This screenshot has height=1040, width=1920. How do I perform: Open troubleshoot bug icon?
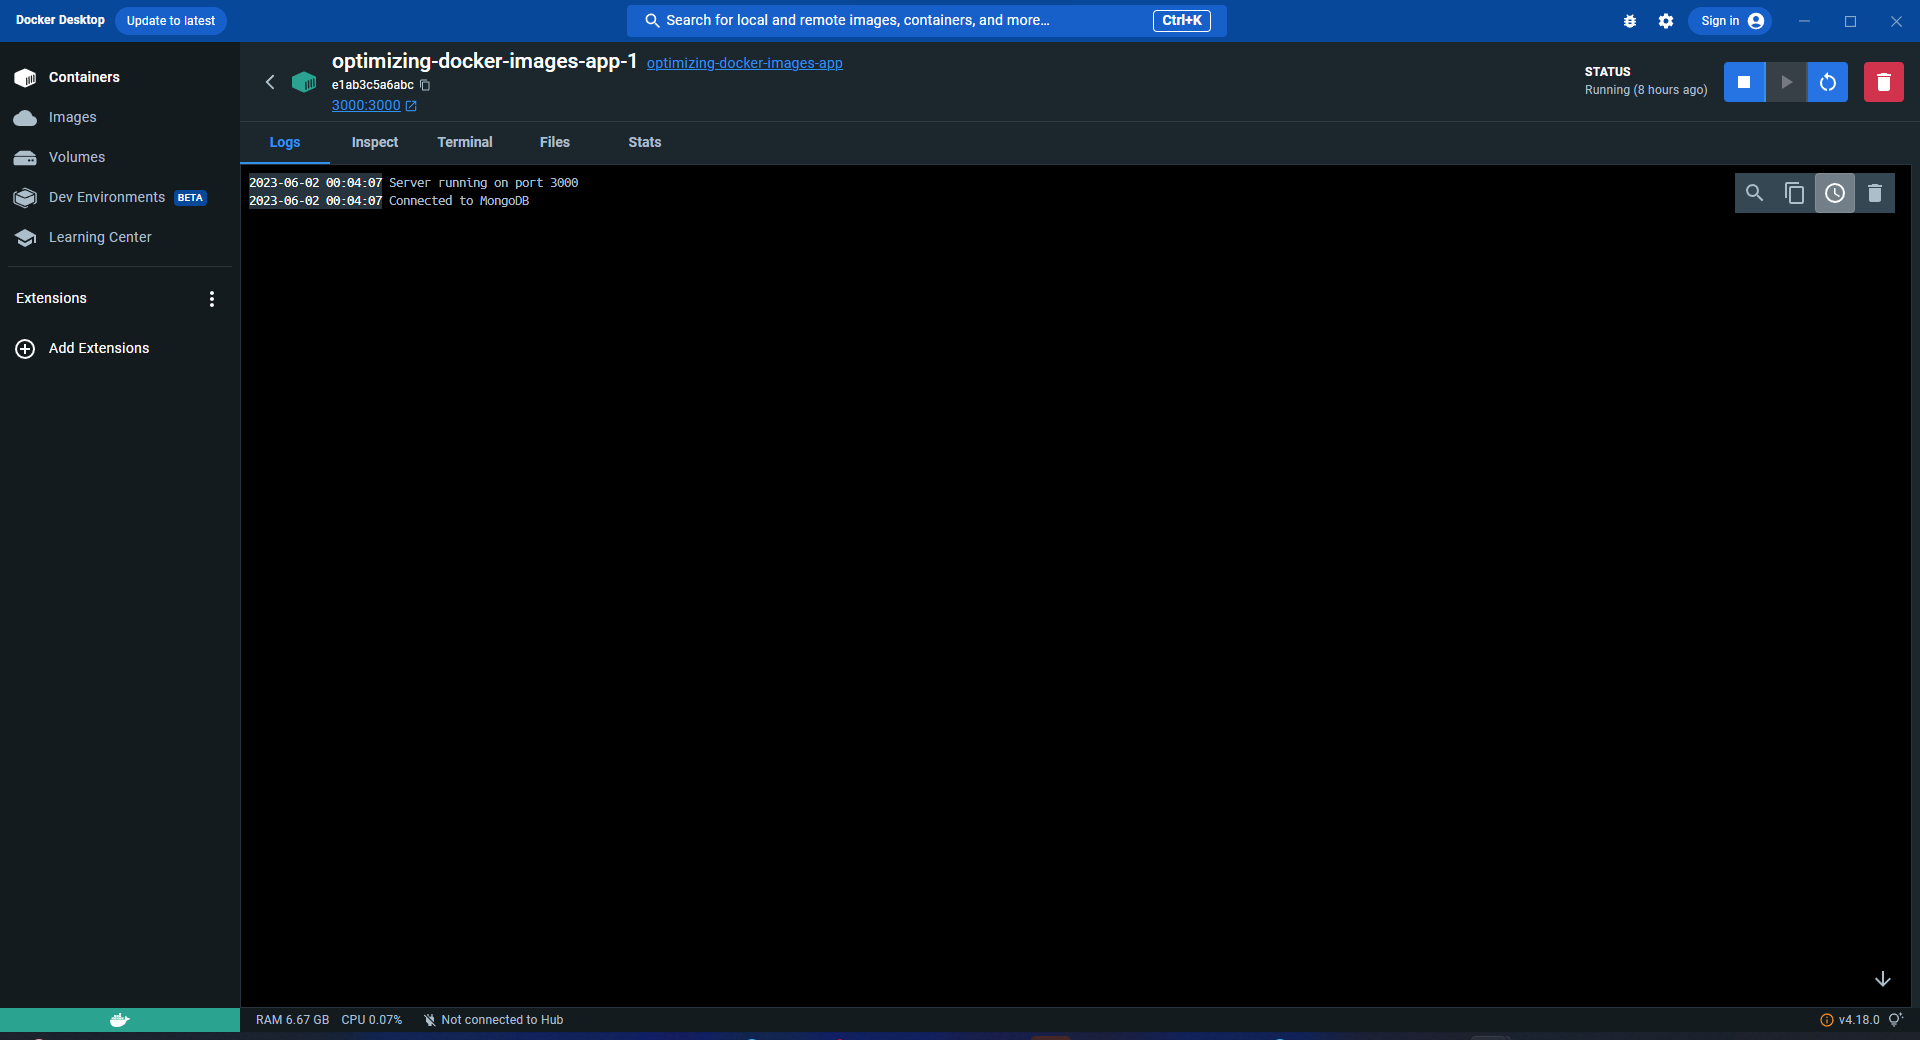1630,21
